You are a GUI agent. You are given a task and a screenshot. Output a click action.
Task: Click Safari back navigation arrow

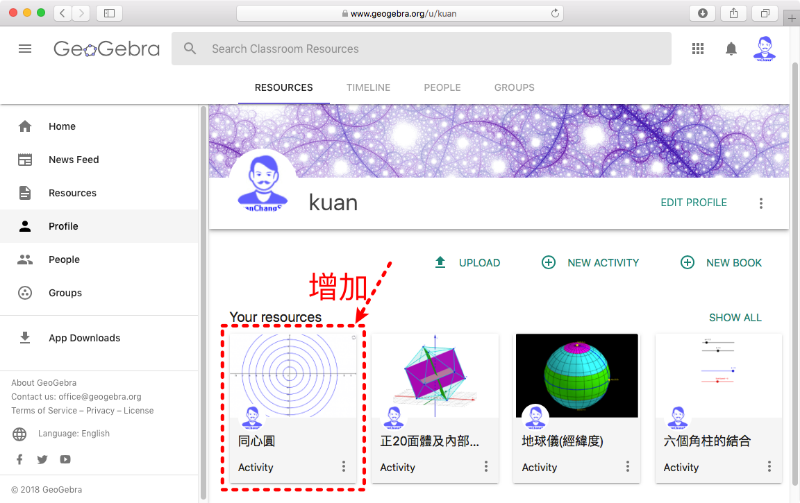pos(62,13)
